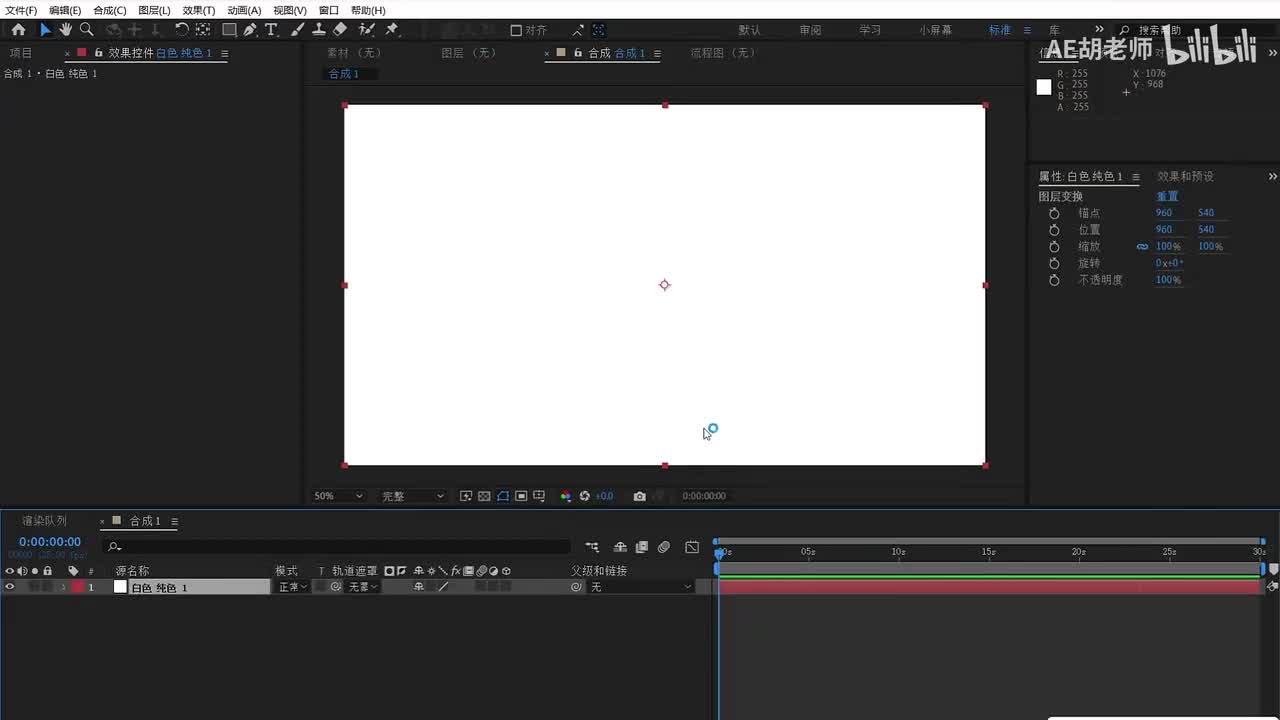Open the 效果(T) menu
The width and height of the screenshot is (1280, 720).
(198, 10)
